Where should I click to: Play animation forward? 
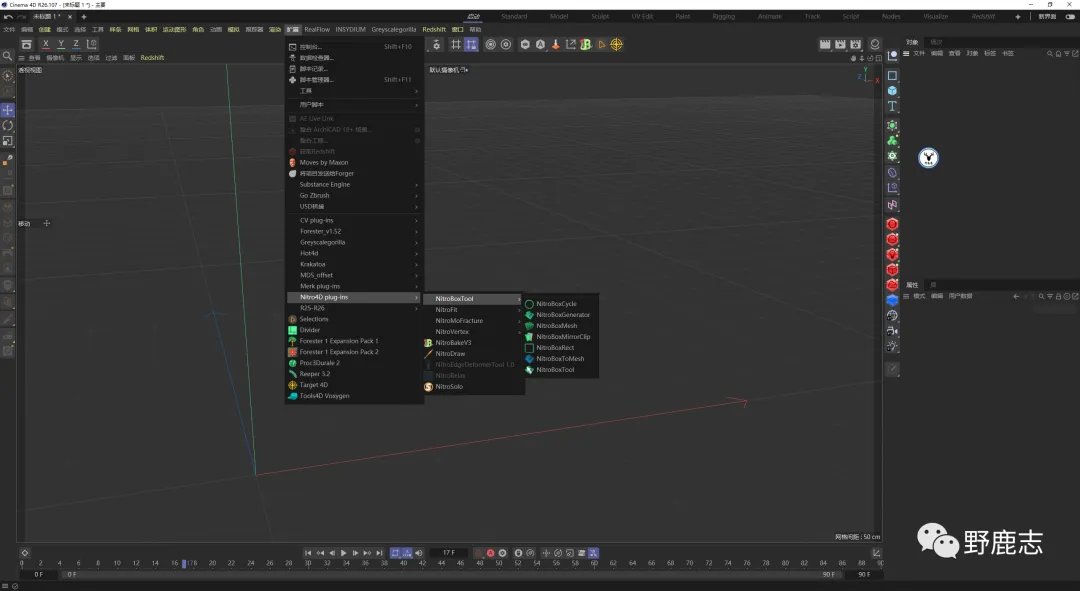pos(344,553)
